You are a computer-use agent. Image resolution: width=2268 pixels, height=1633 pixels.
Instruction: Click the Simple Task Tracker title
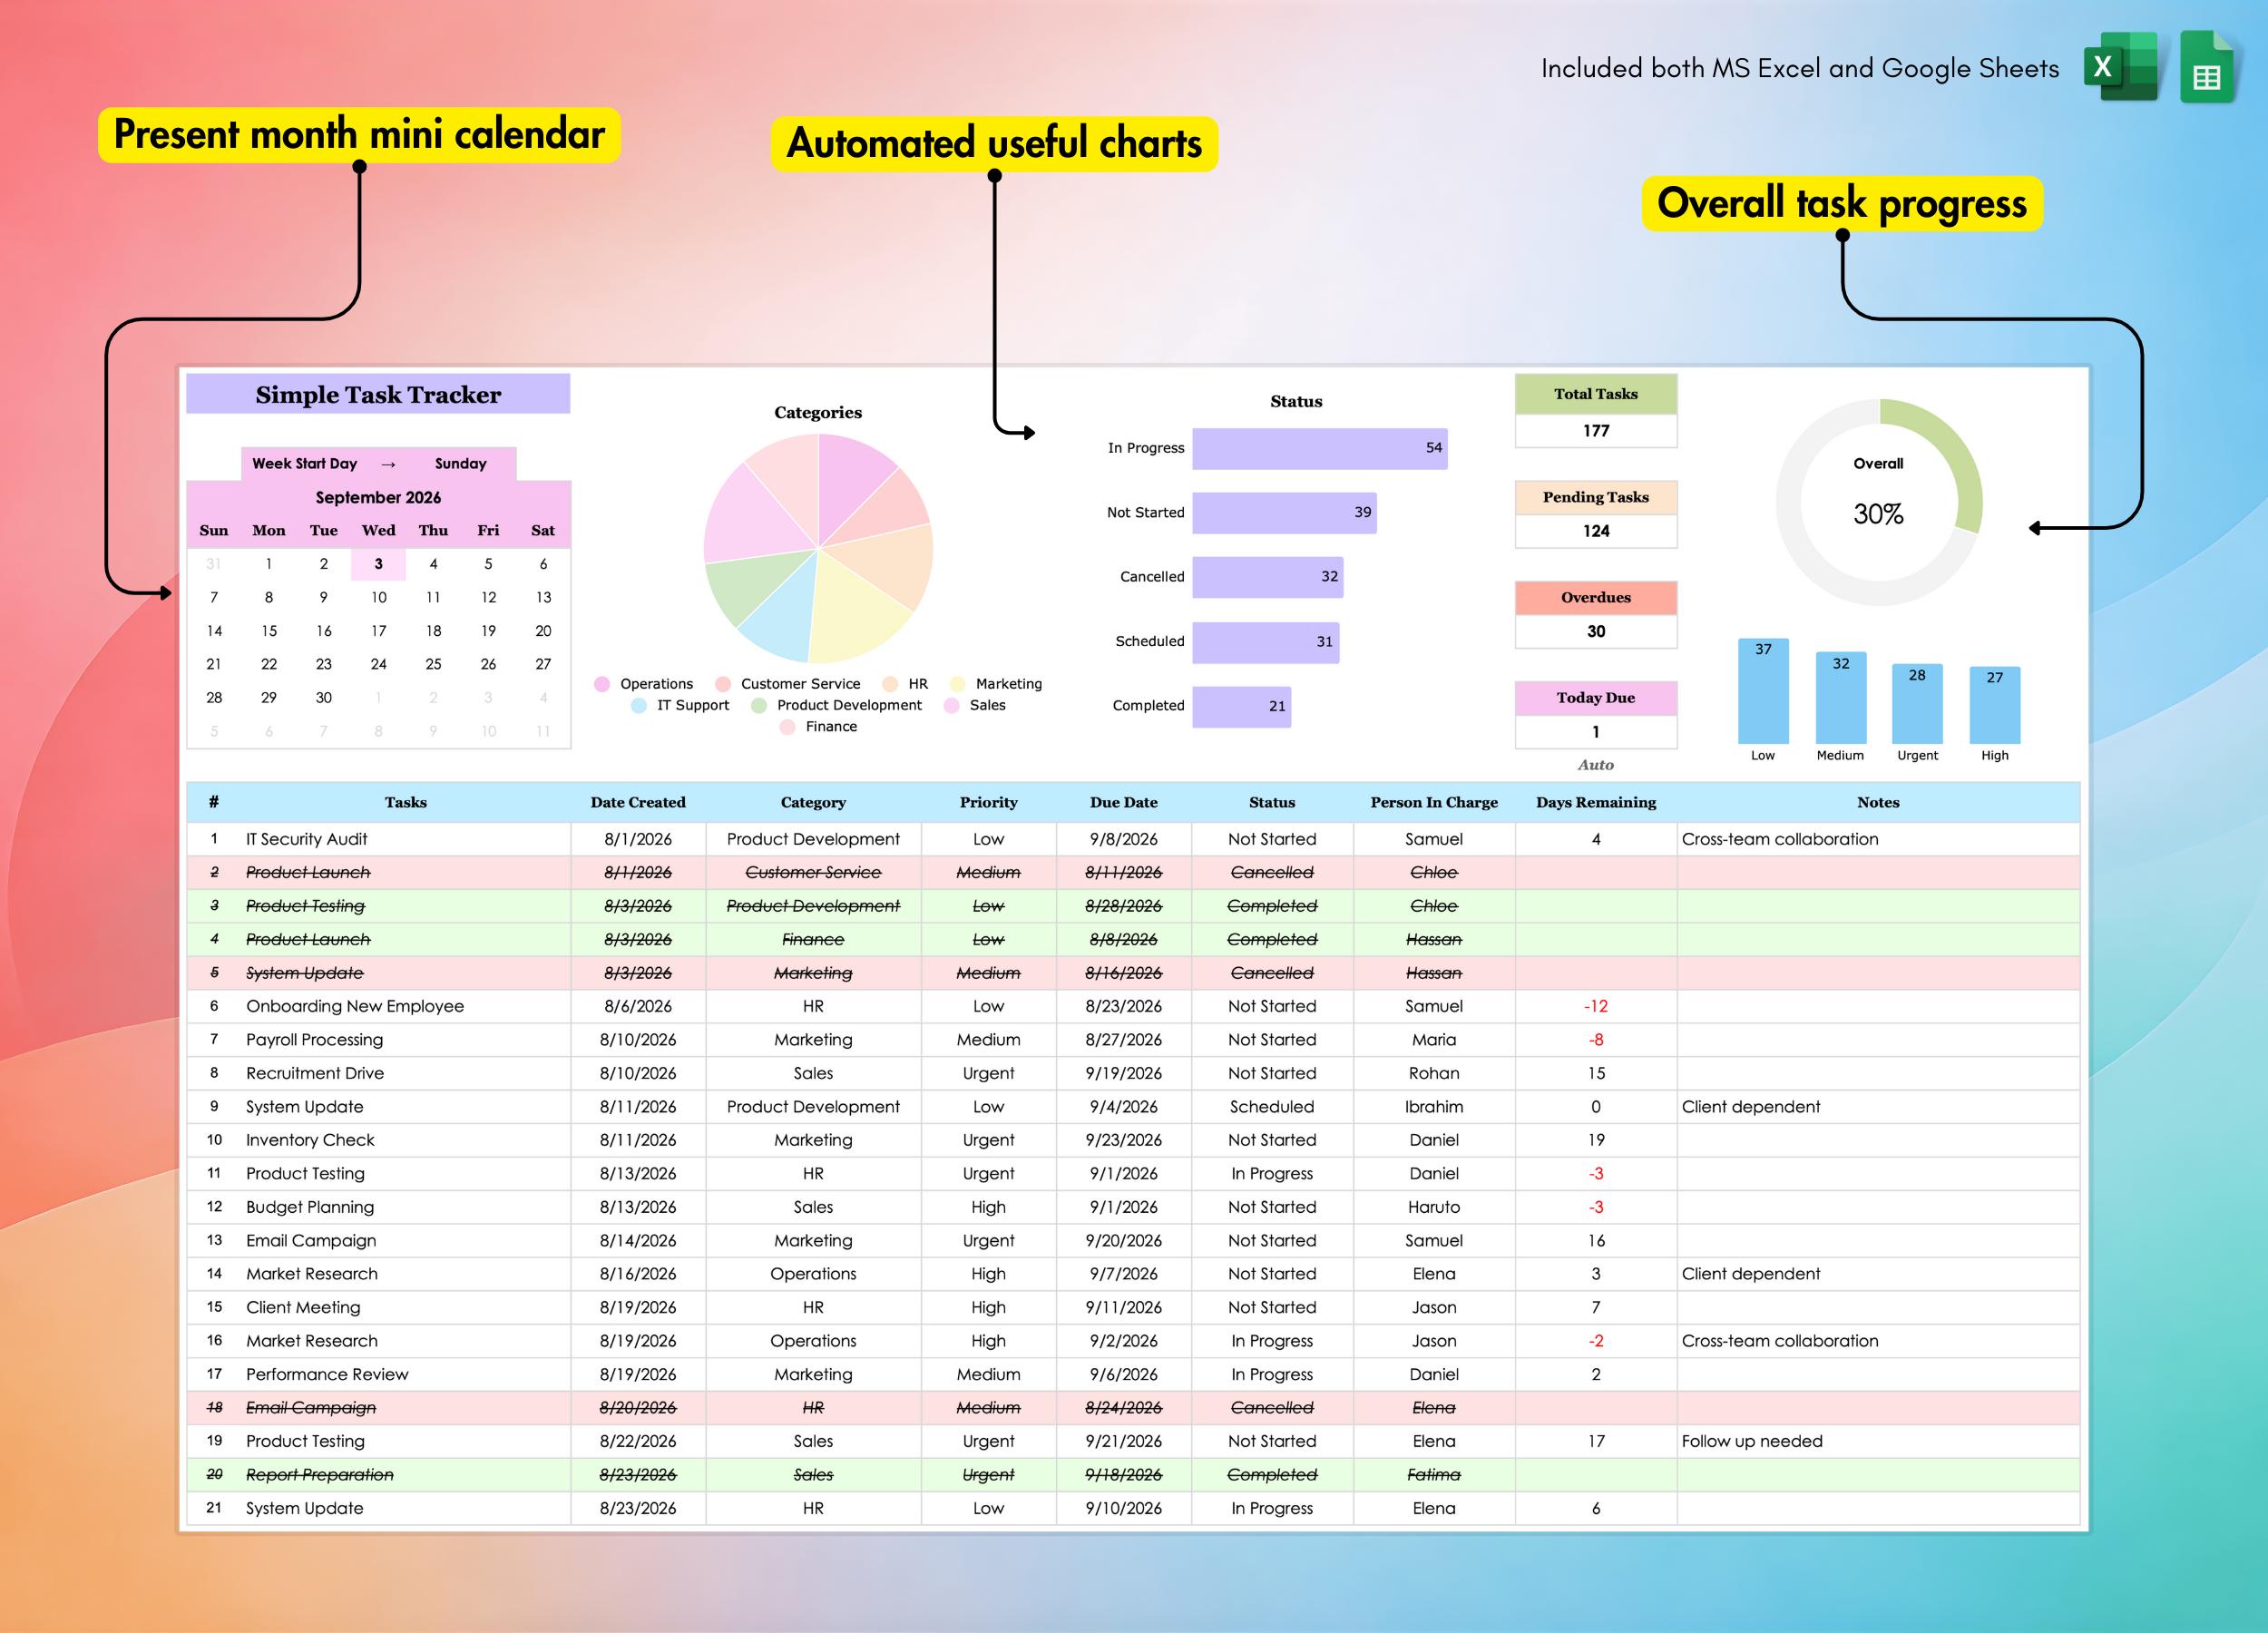378,394
